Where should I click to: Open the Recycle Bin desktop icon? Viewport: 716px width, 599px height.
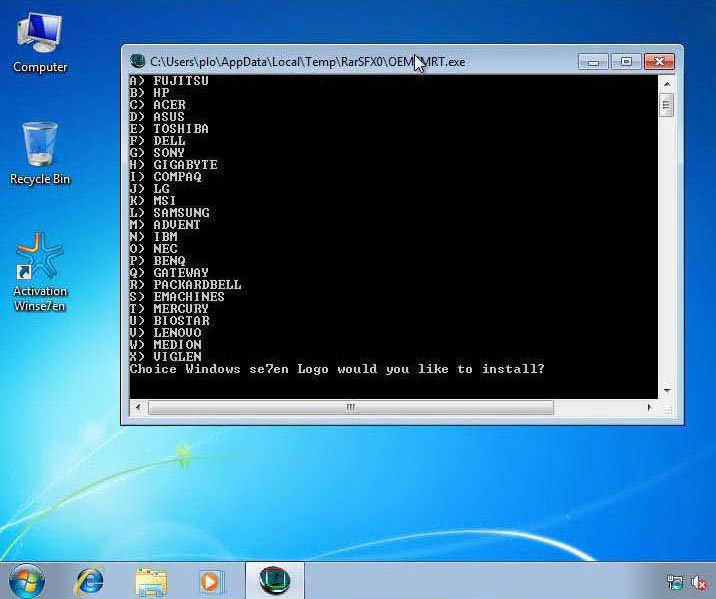coord(40,153)
